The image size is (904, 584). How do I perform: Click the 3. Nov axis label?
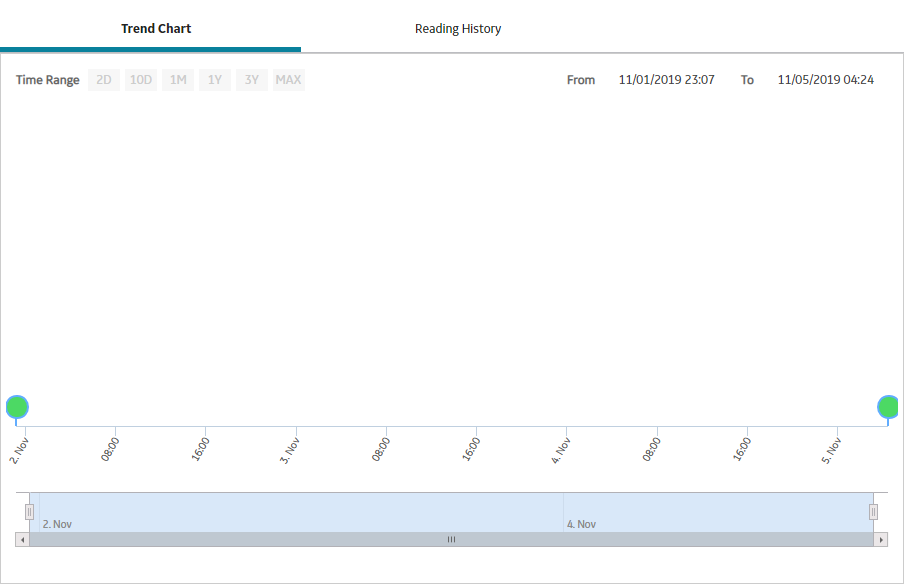(x=289, y=451)
